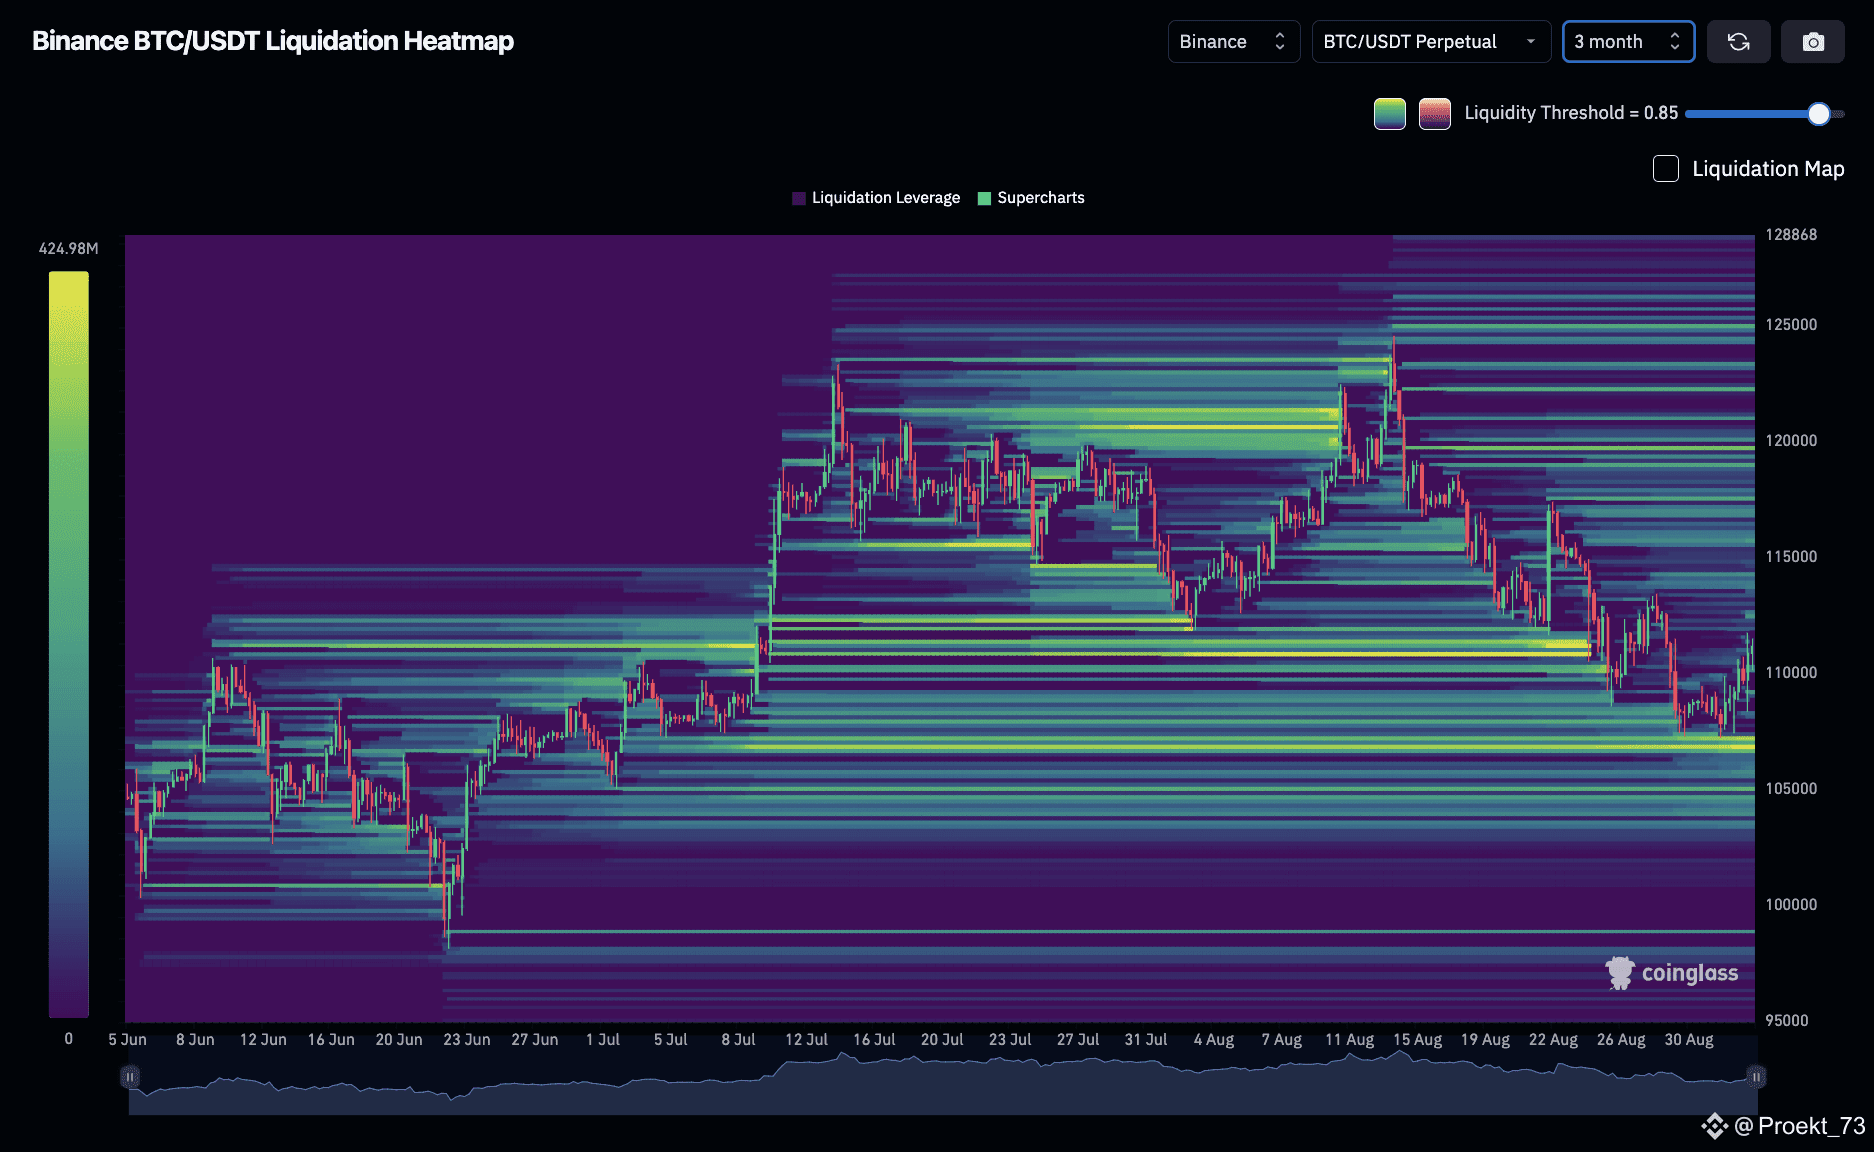Click the camera screenshot icon button

[1813, 42]
